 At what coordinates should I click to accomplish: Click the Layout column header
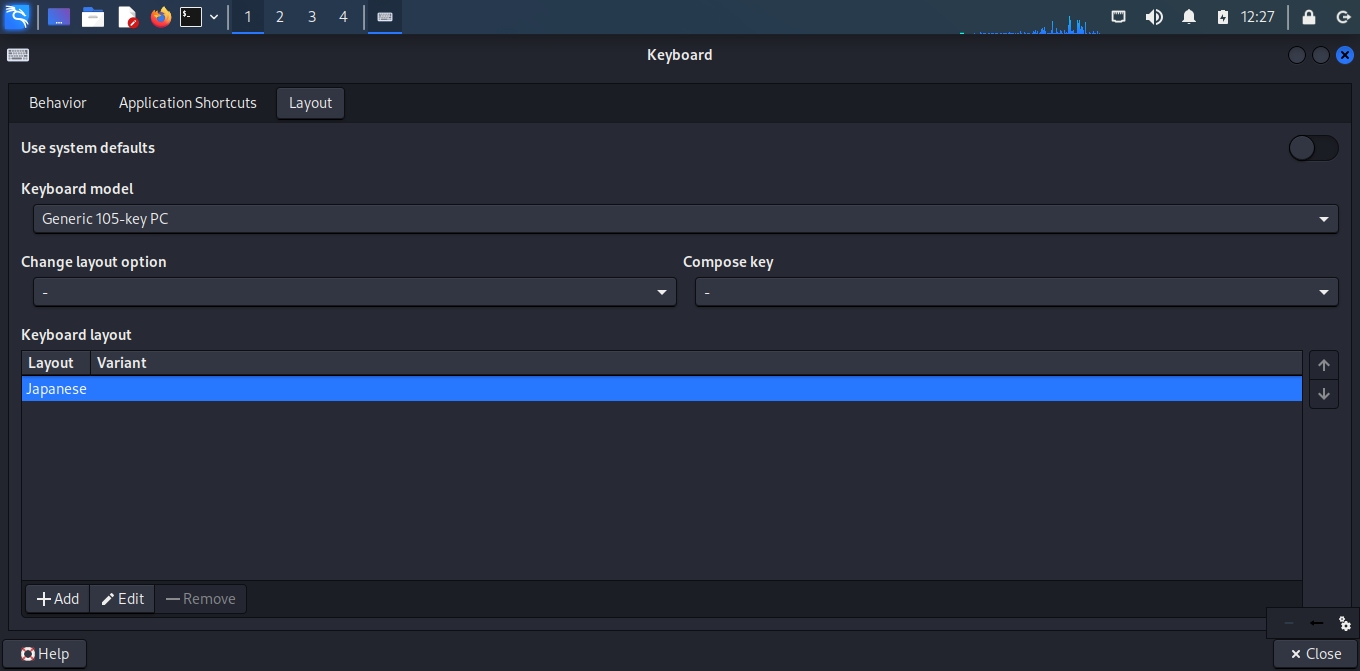coord(56,363)
